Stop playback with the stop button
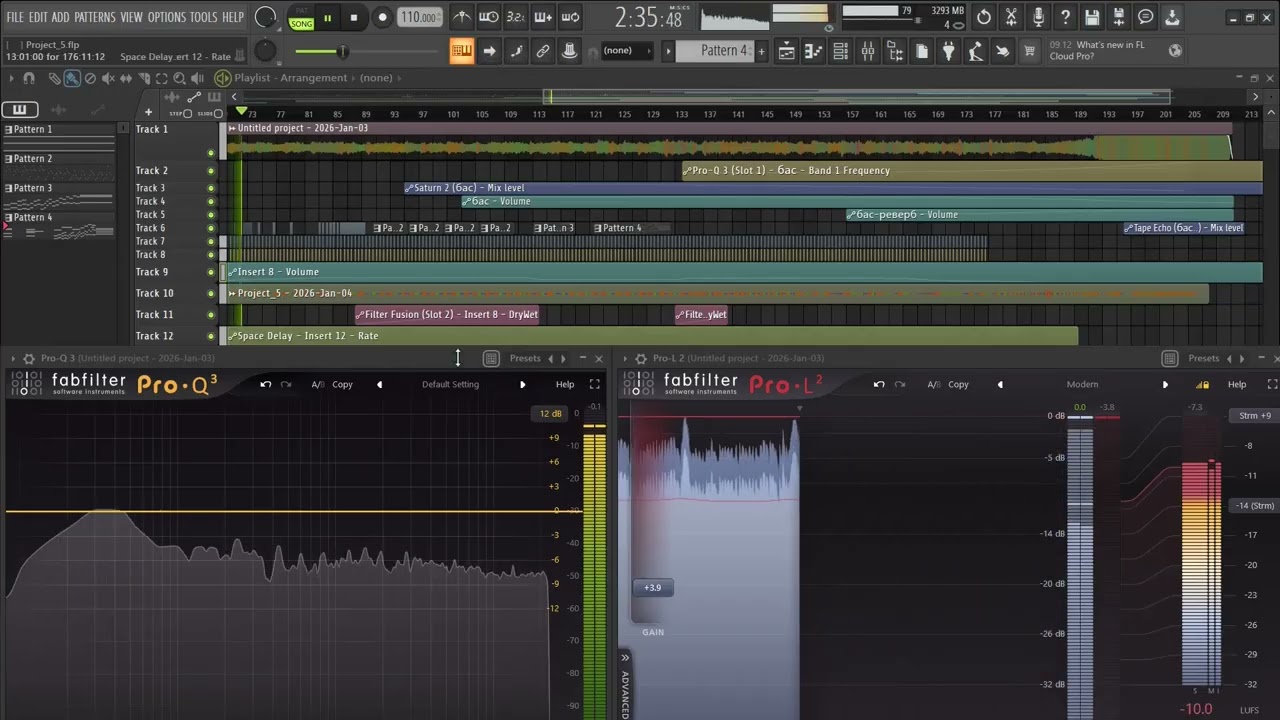 point(353,17)
